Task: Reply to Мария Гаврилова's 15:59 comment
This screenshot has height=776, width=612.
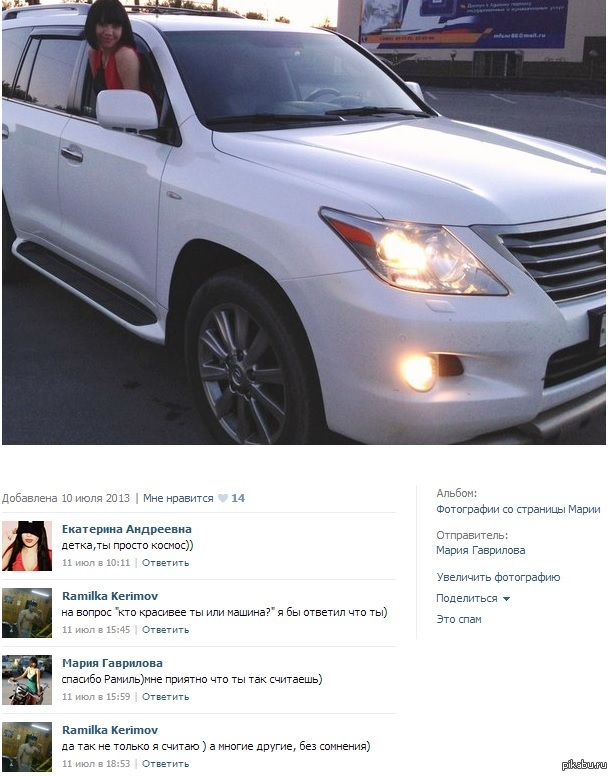Action: pyautogui.click(x=165, y=696)
